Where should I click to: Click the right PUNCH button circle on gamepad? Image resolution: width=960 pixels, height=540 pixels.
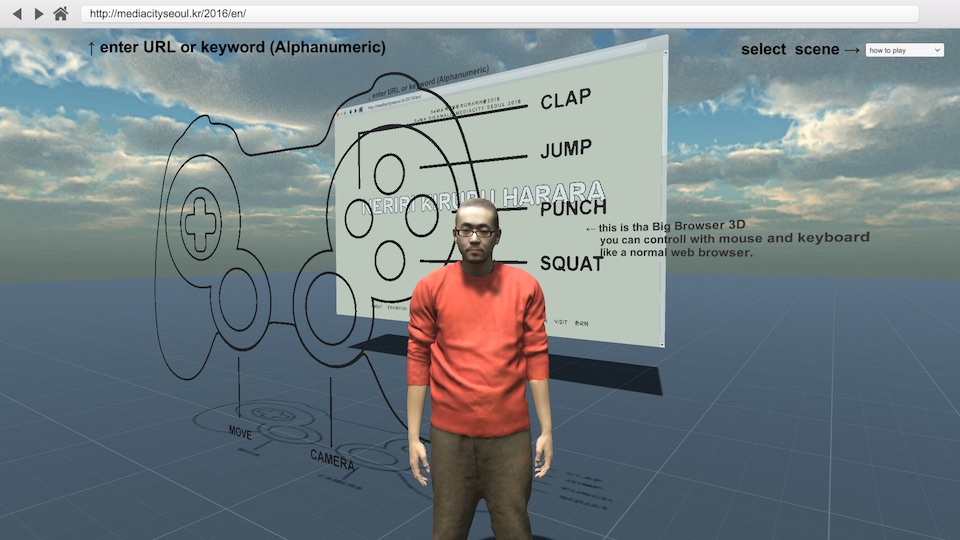422,217
